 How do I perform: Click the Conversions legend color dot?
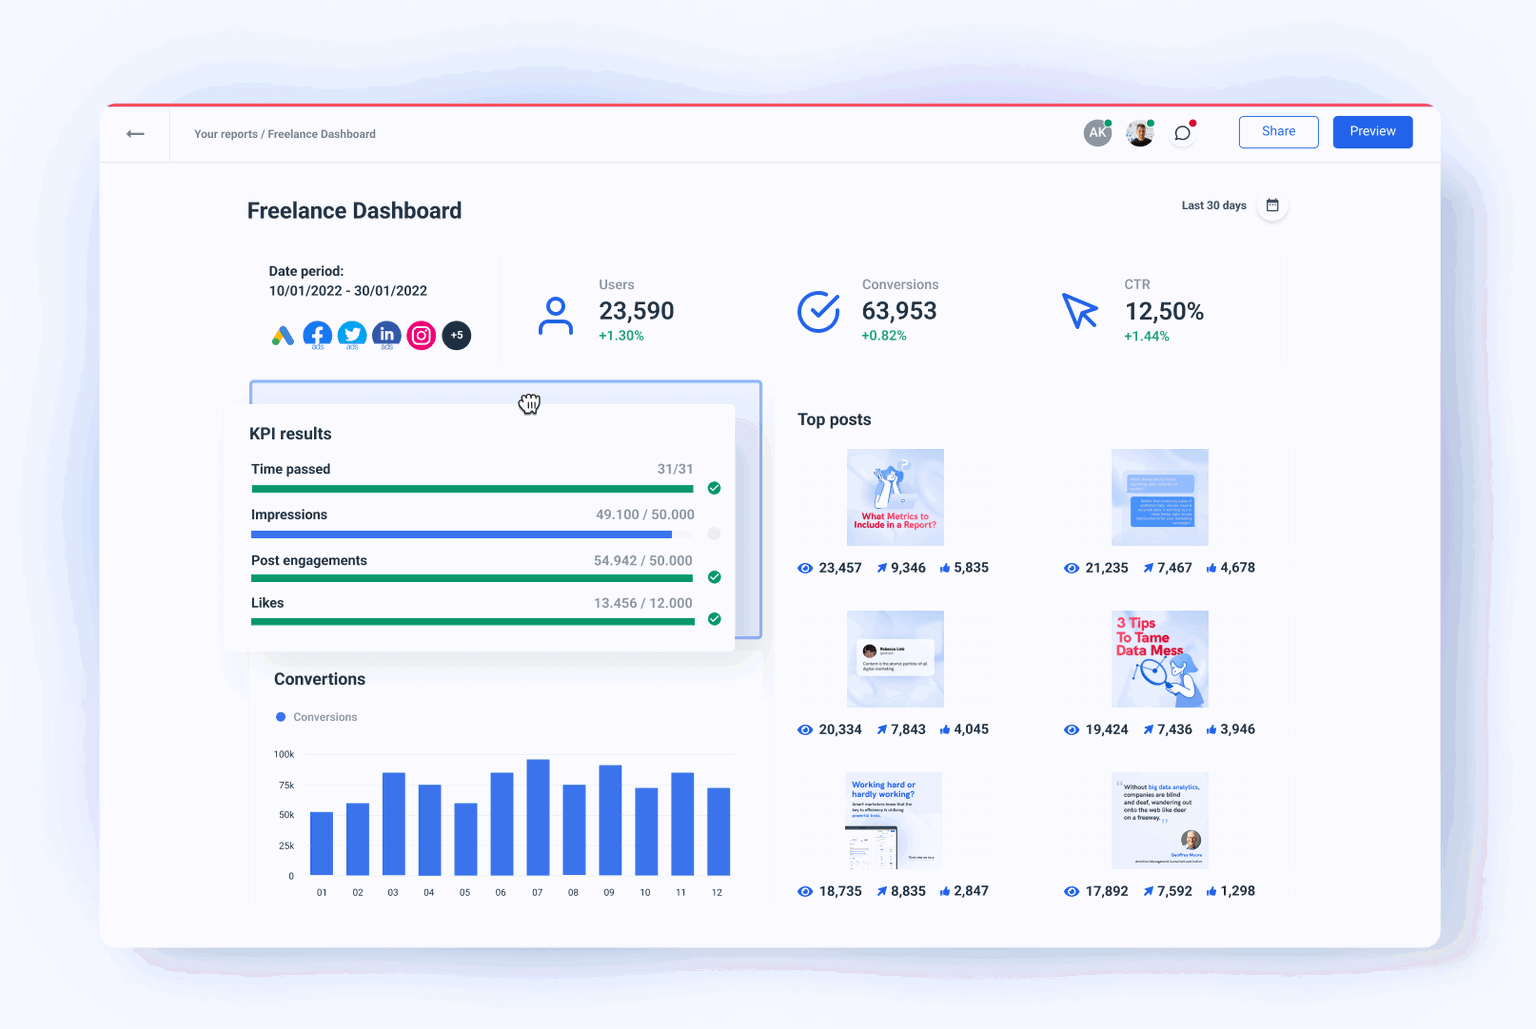[x=279, y=716]
